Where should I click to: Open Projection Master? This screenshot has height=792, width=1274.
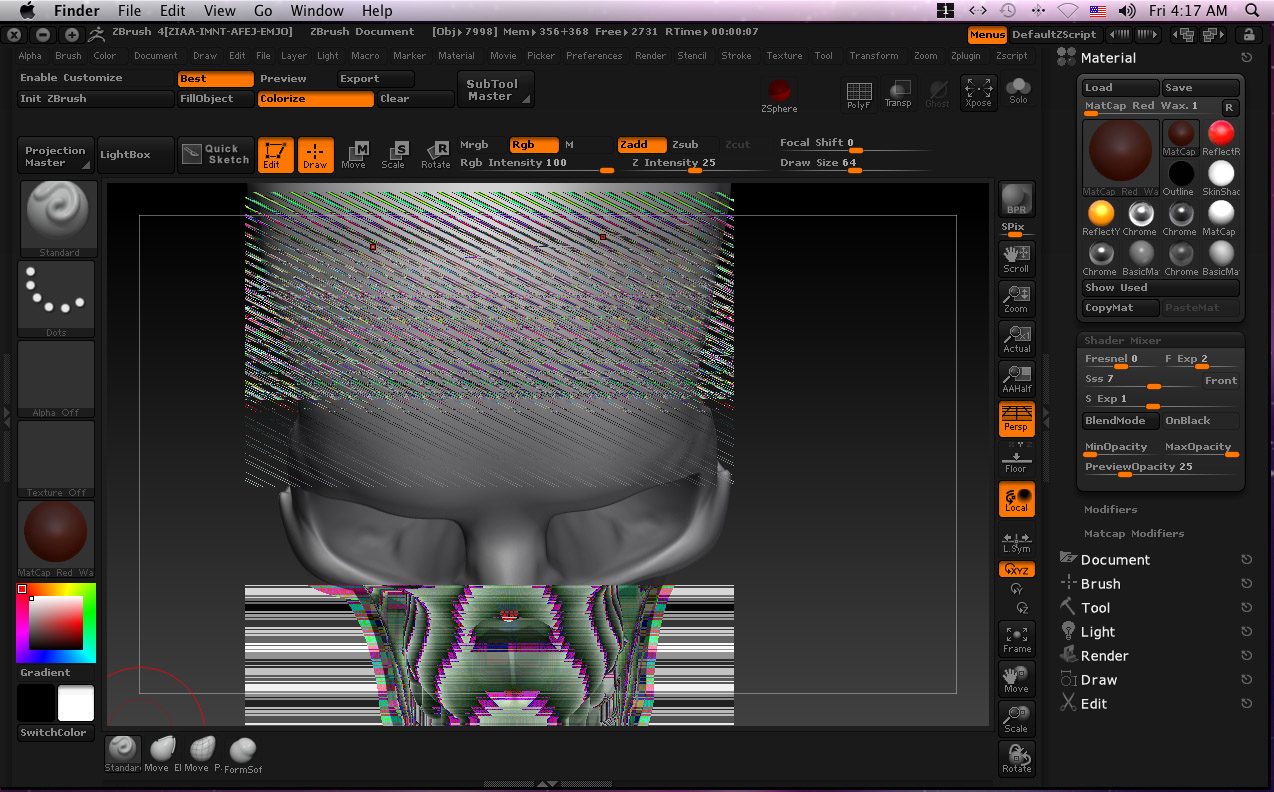pos(55,155)
